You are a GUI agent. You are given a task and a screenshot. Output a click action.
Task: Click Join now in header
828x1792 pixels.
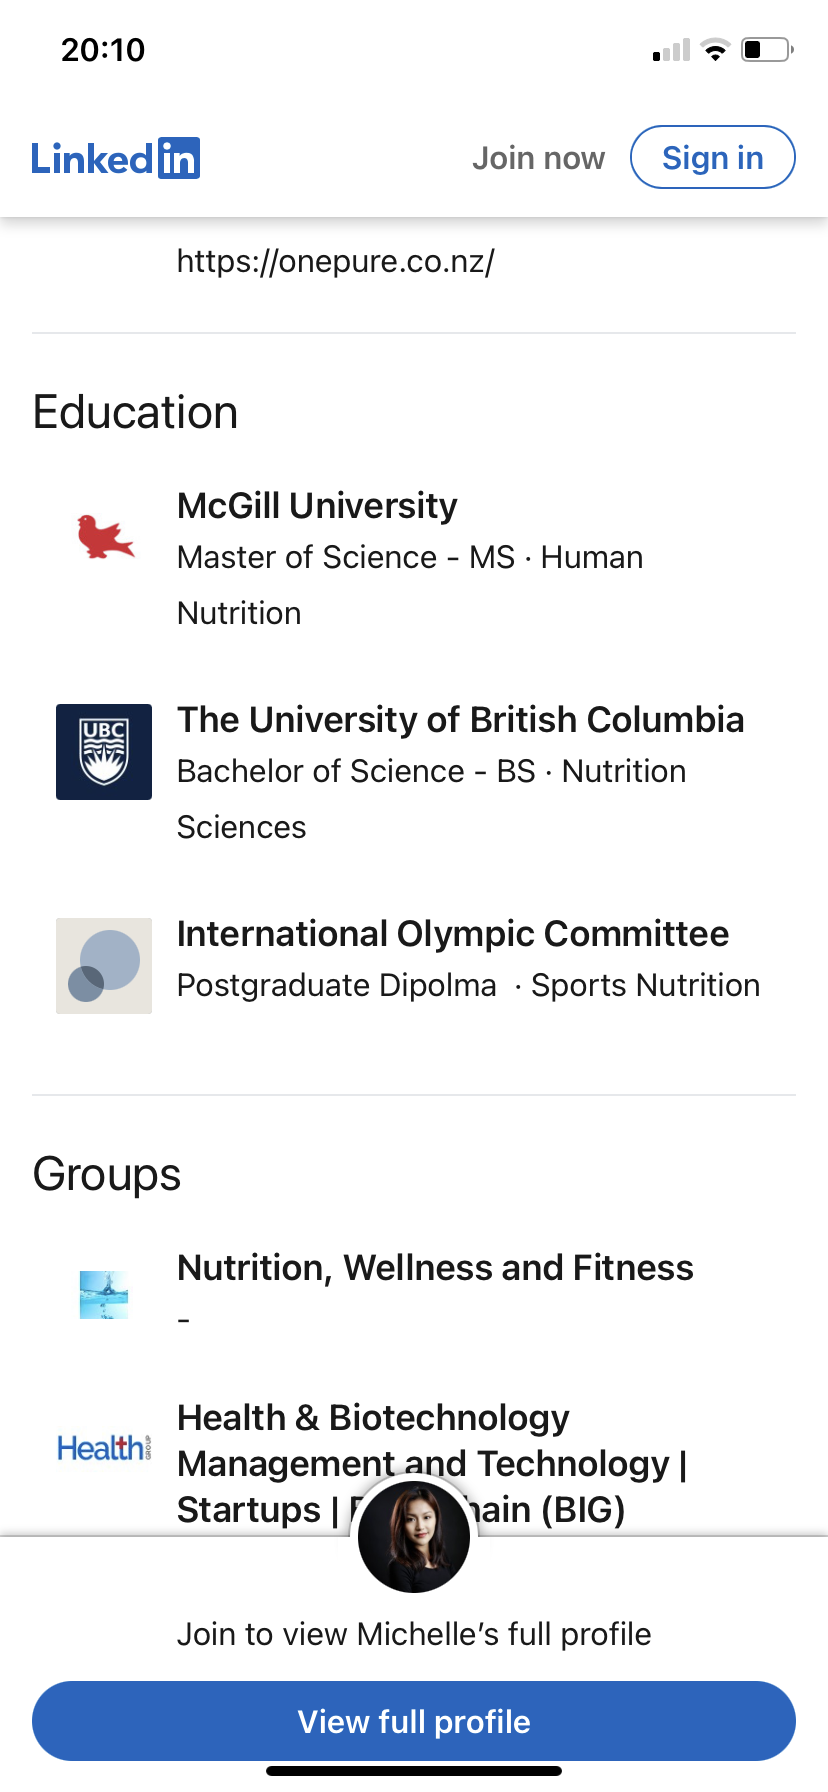click(538, 158)
